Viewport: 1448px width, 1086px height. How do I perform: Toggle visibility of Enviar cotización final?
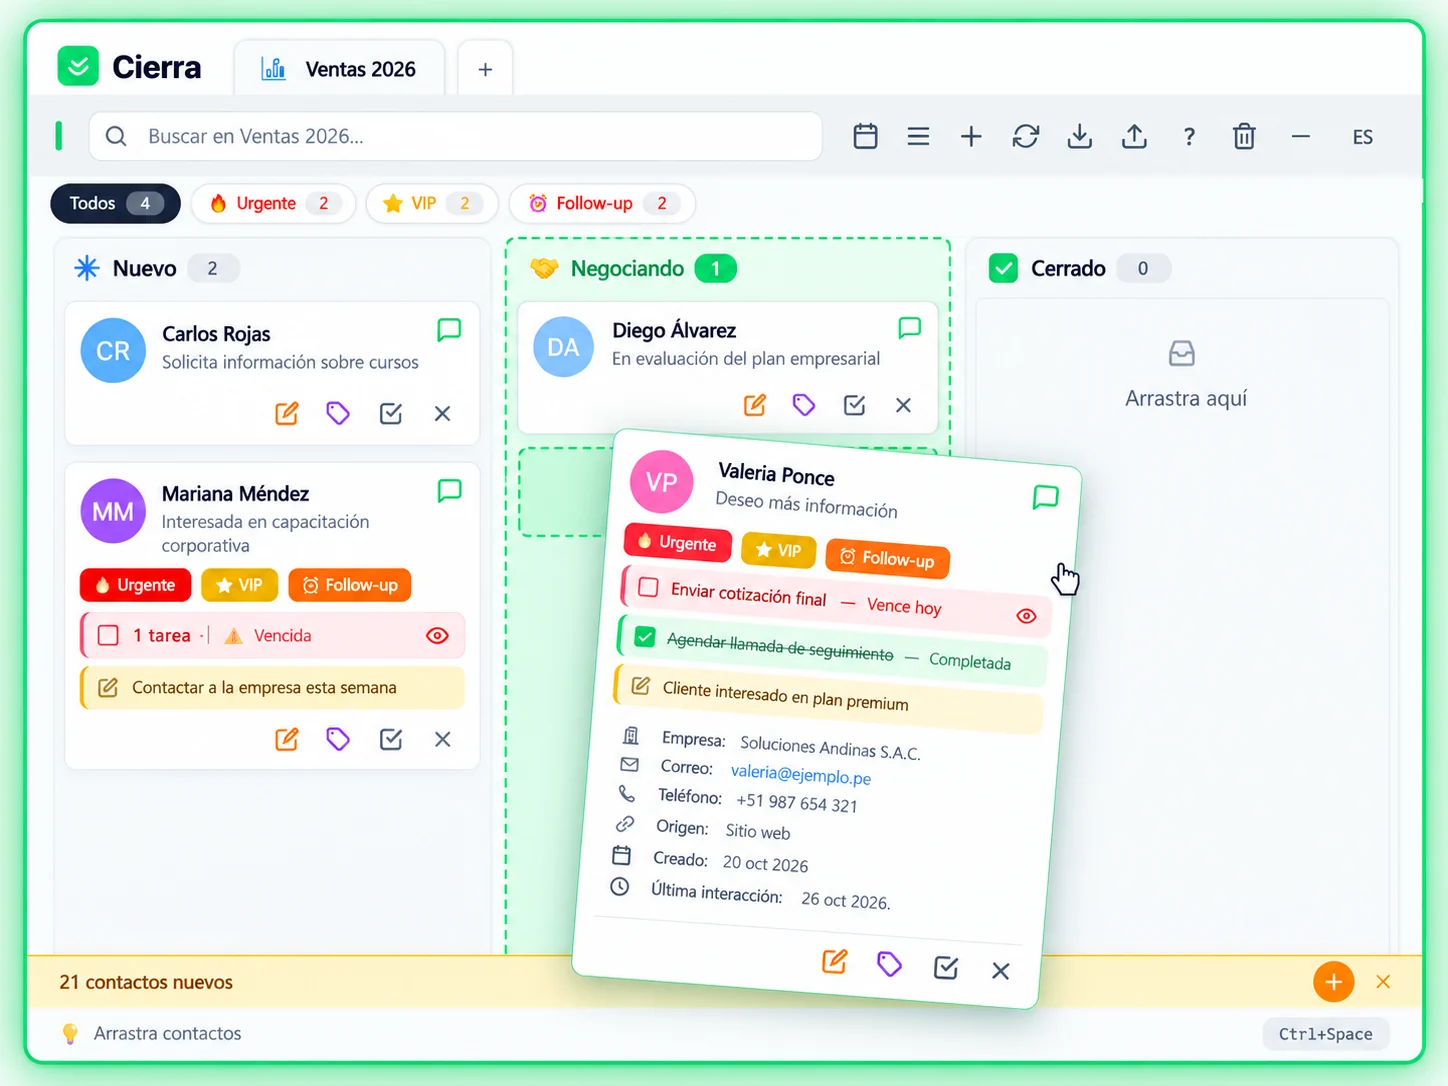[x=1026, y=616]
